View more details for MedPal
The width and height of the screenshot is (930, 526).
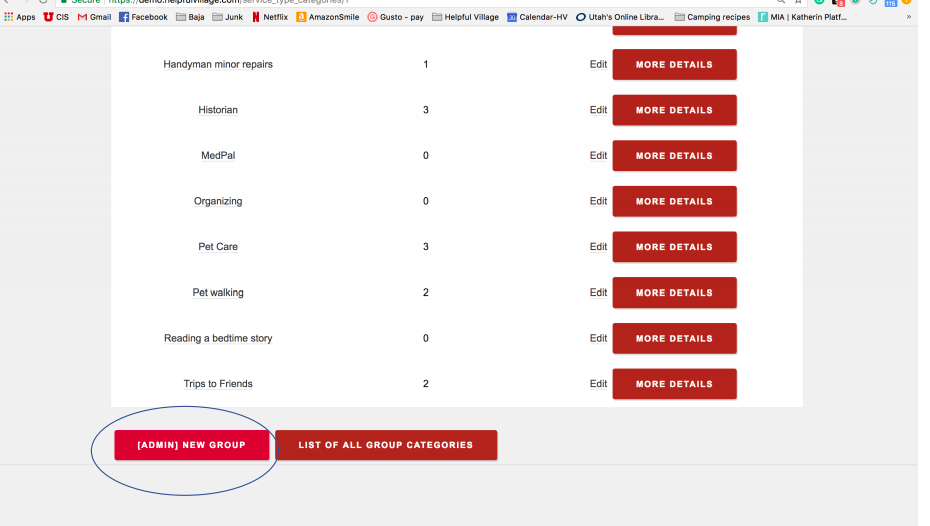coord(674,155)
